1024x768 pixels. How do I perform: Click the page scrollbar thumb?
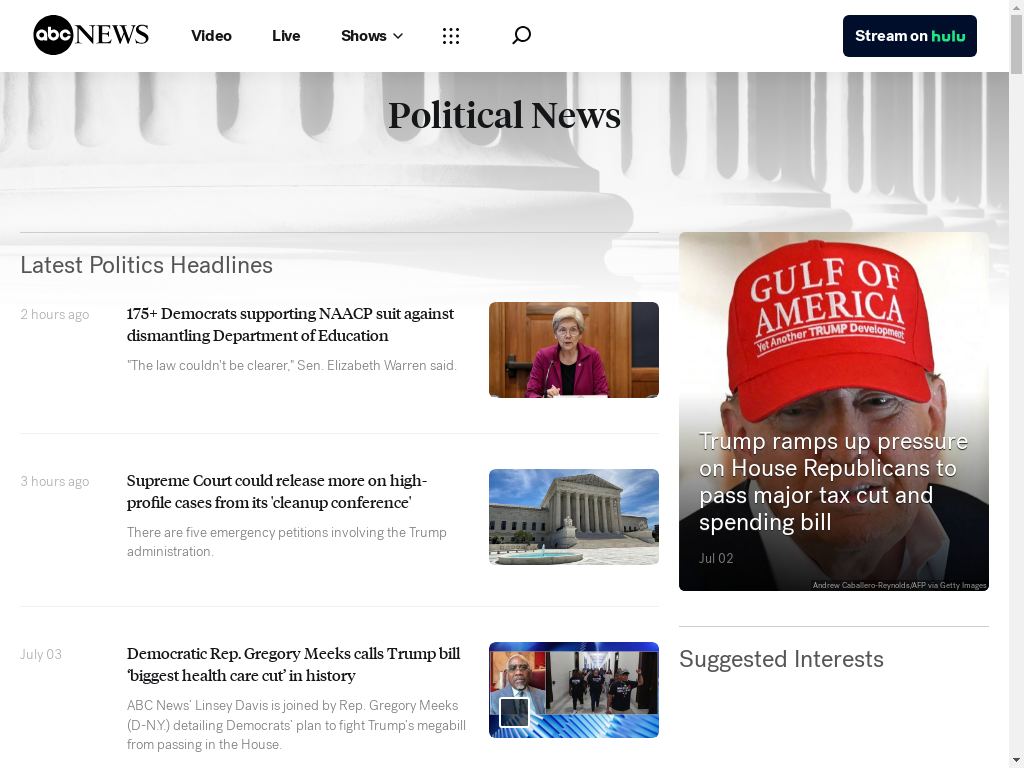[x=1017, y=43]
